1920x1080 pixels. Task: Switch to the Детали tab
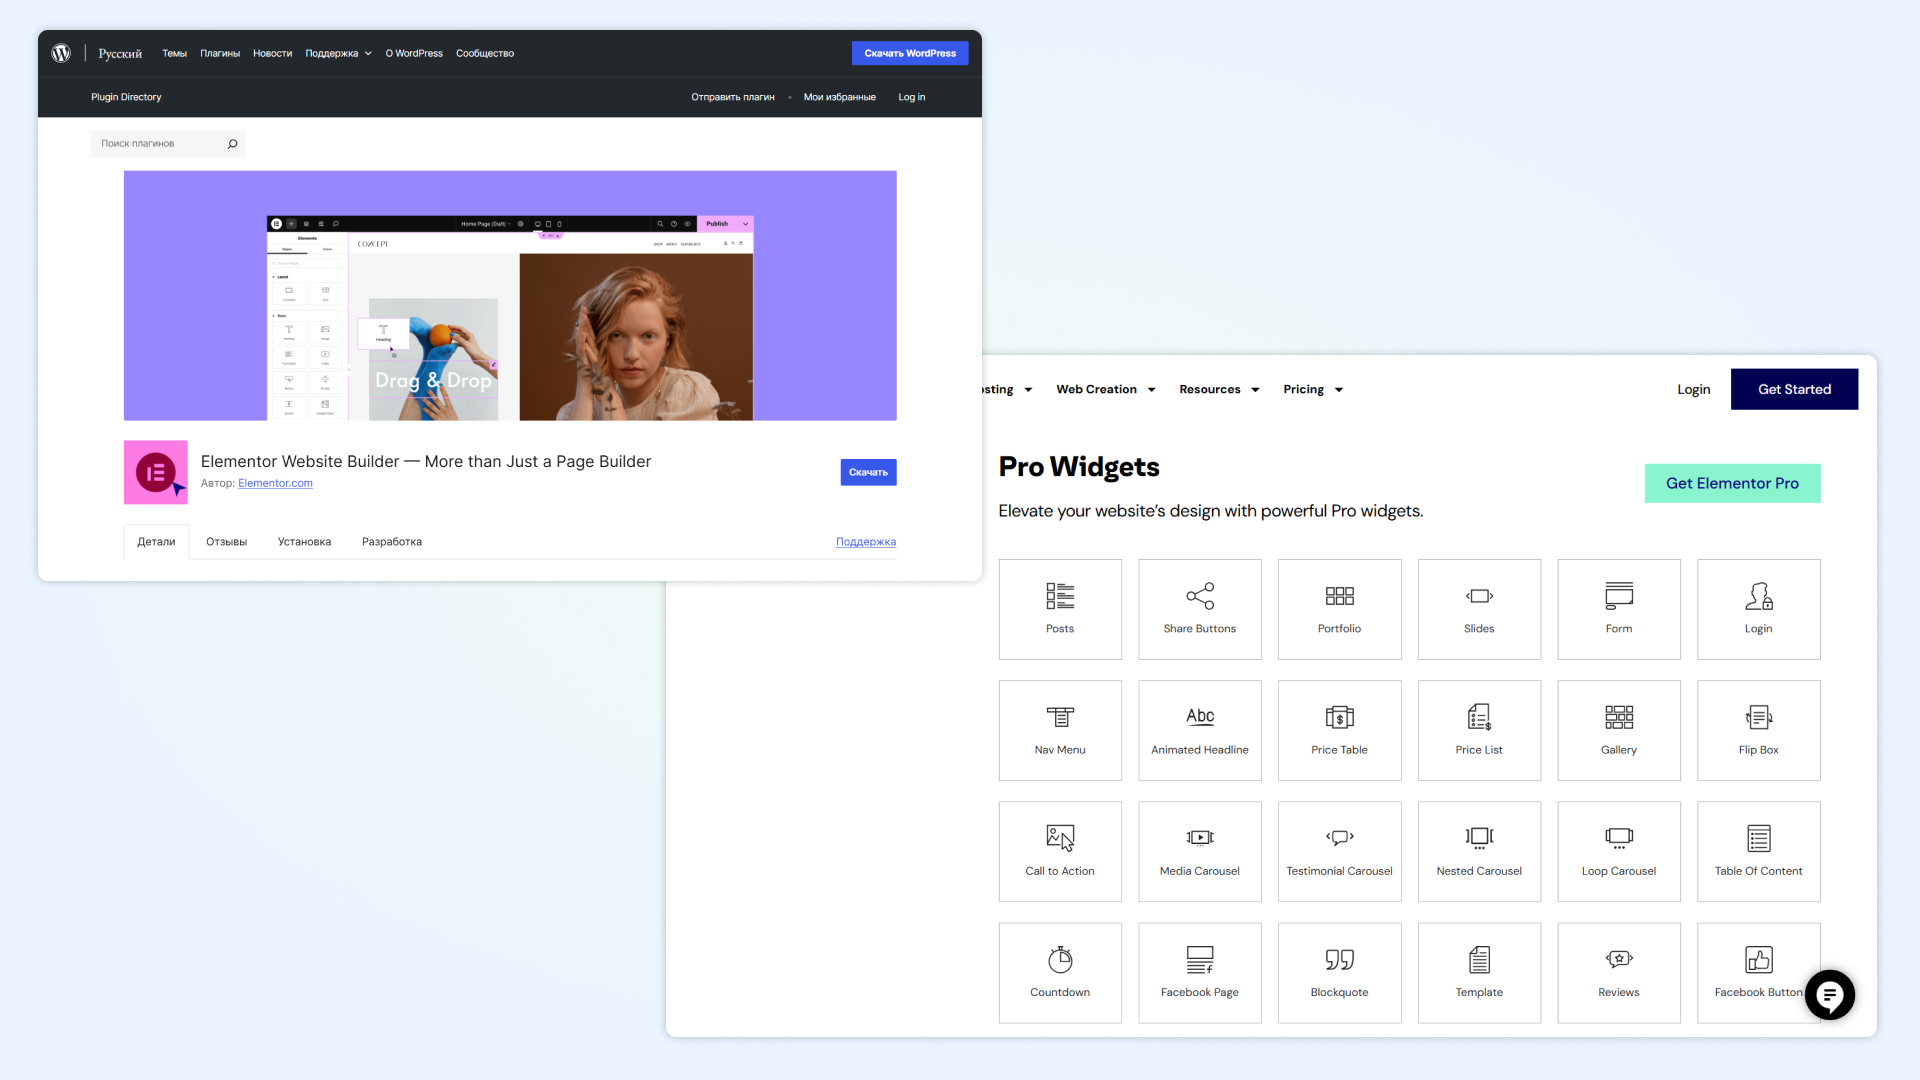tap(156, 542)
